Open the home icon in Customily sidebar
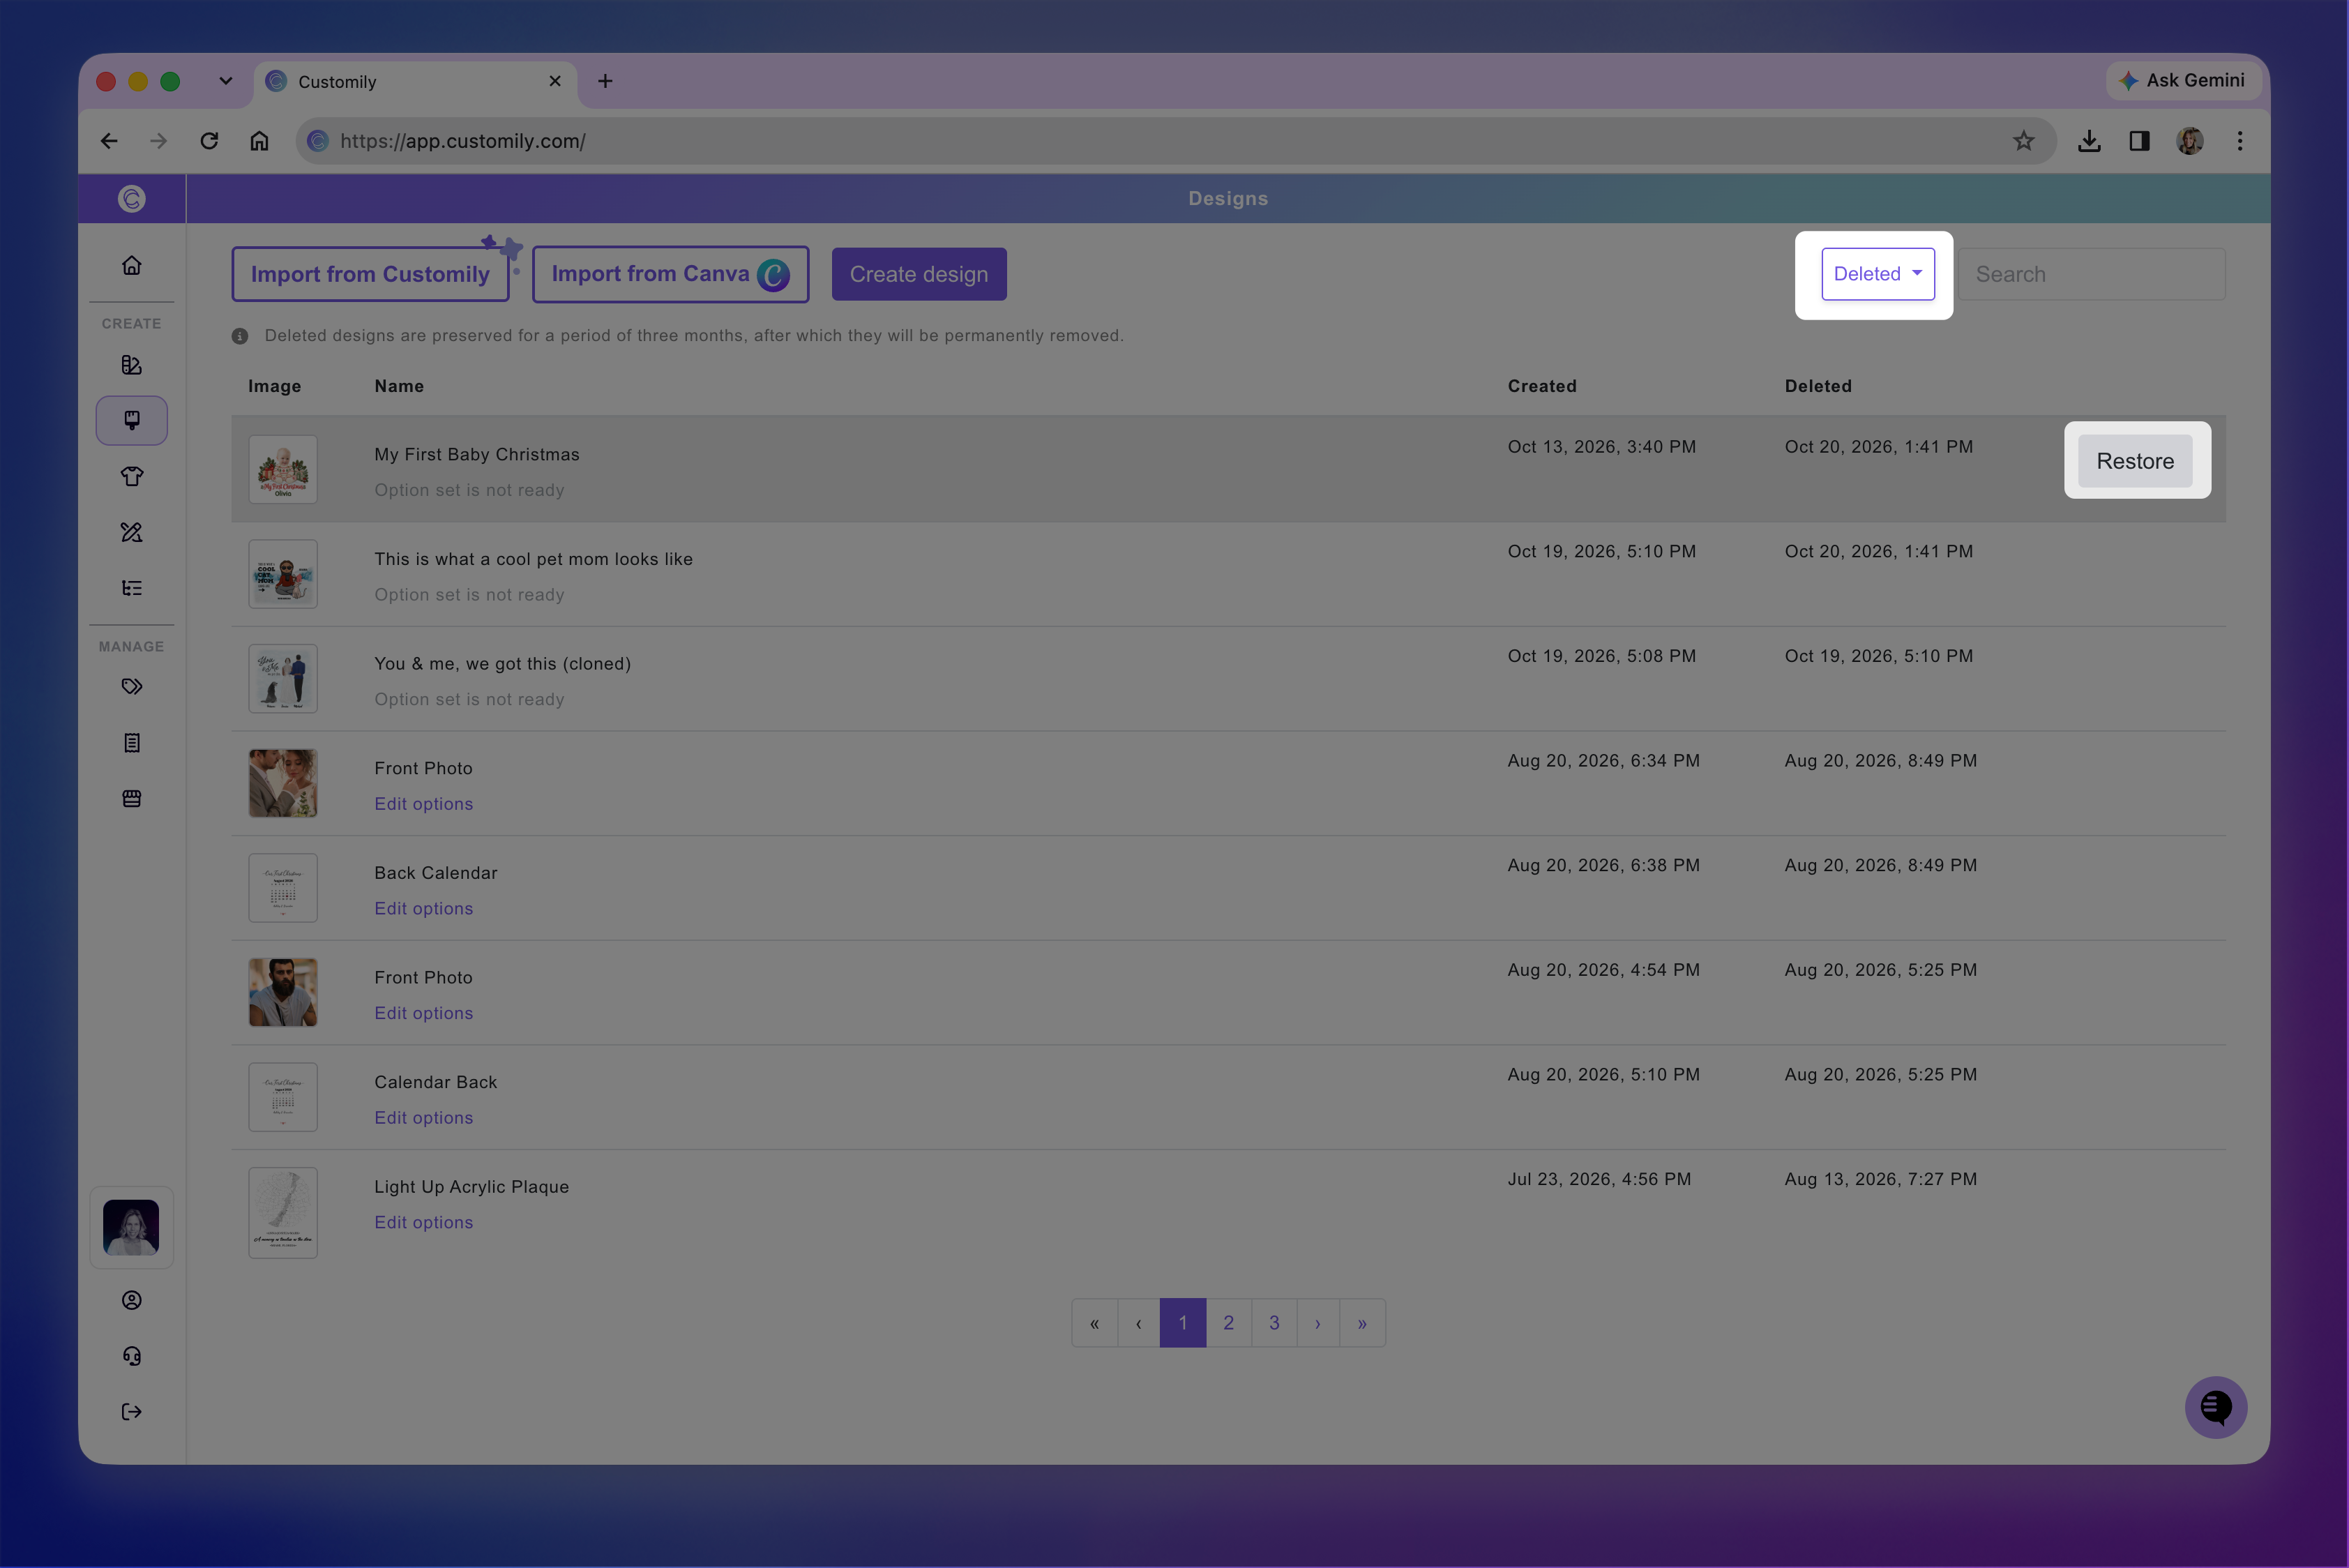This screenshot has height=1568, width=2349. point(131,265)
